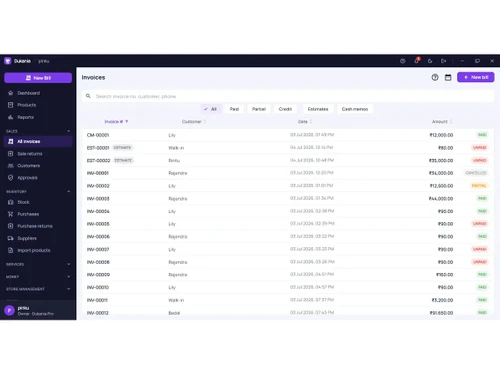Select the Paid filter chip
The width and height of the screenshot is (500, 375).
(x=234, y=109)
